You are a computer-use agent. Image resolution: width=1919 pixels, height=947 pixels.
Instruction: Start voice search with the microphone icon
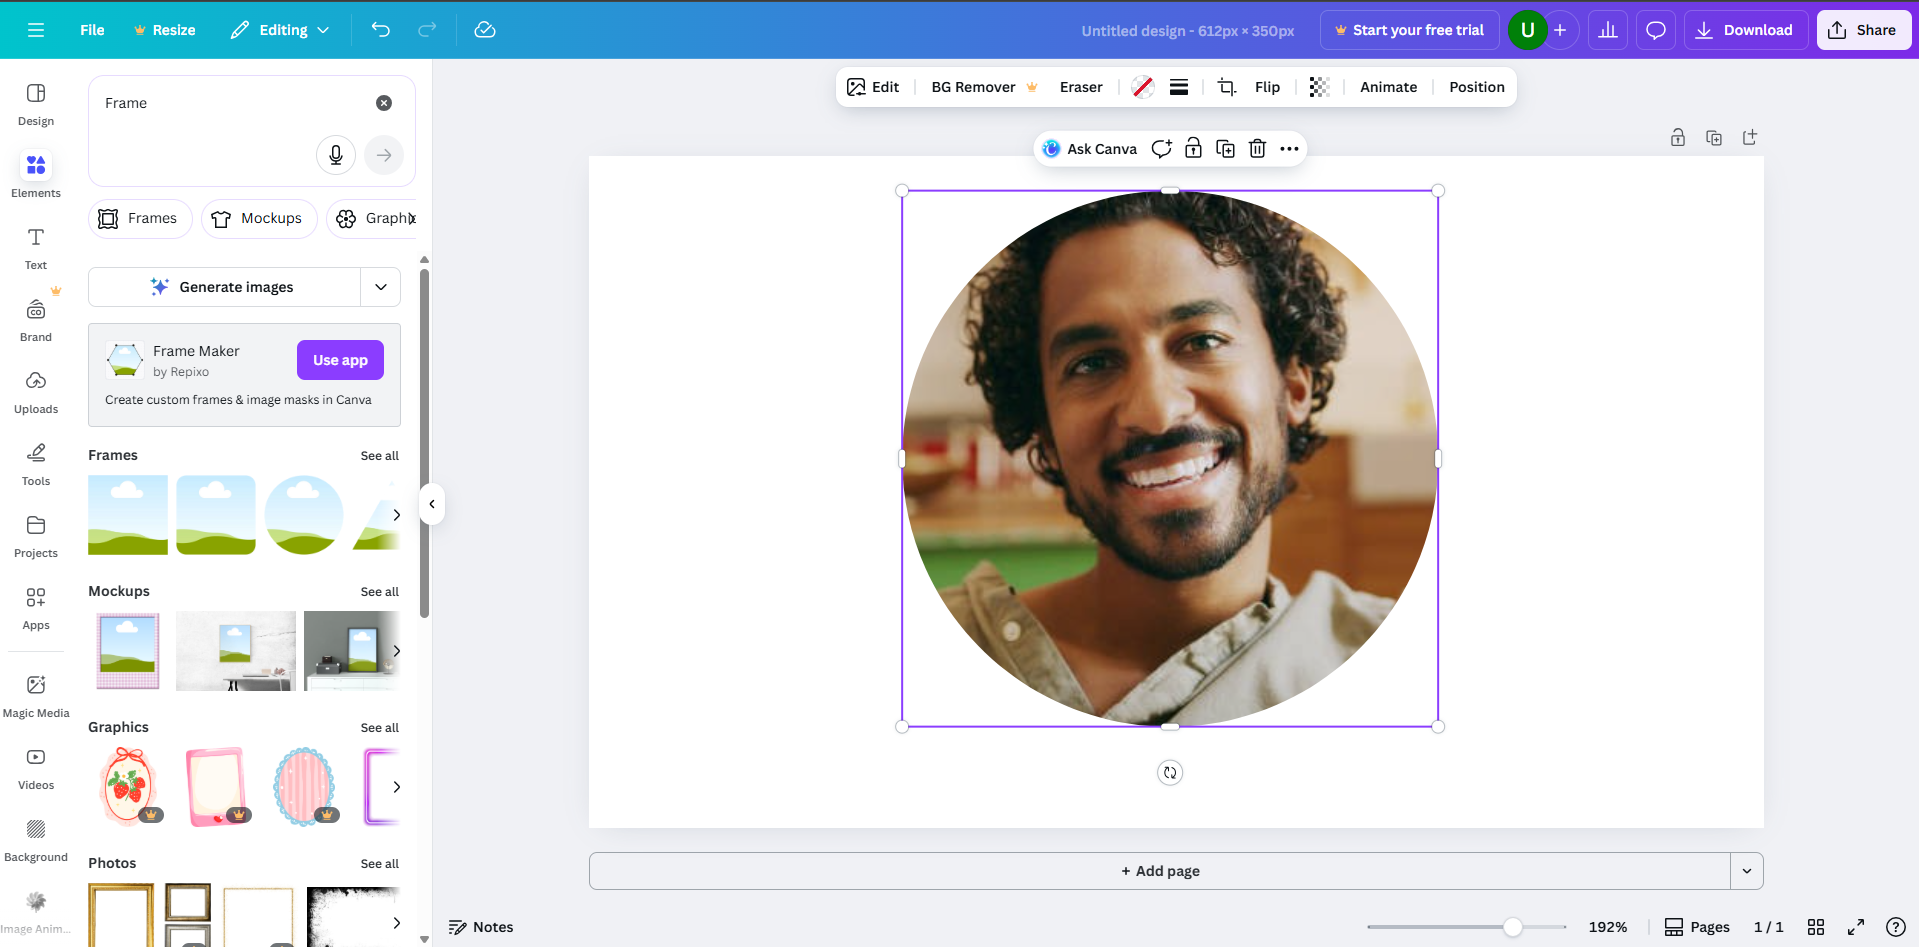pyautogui.click(x=335, y=155)
